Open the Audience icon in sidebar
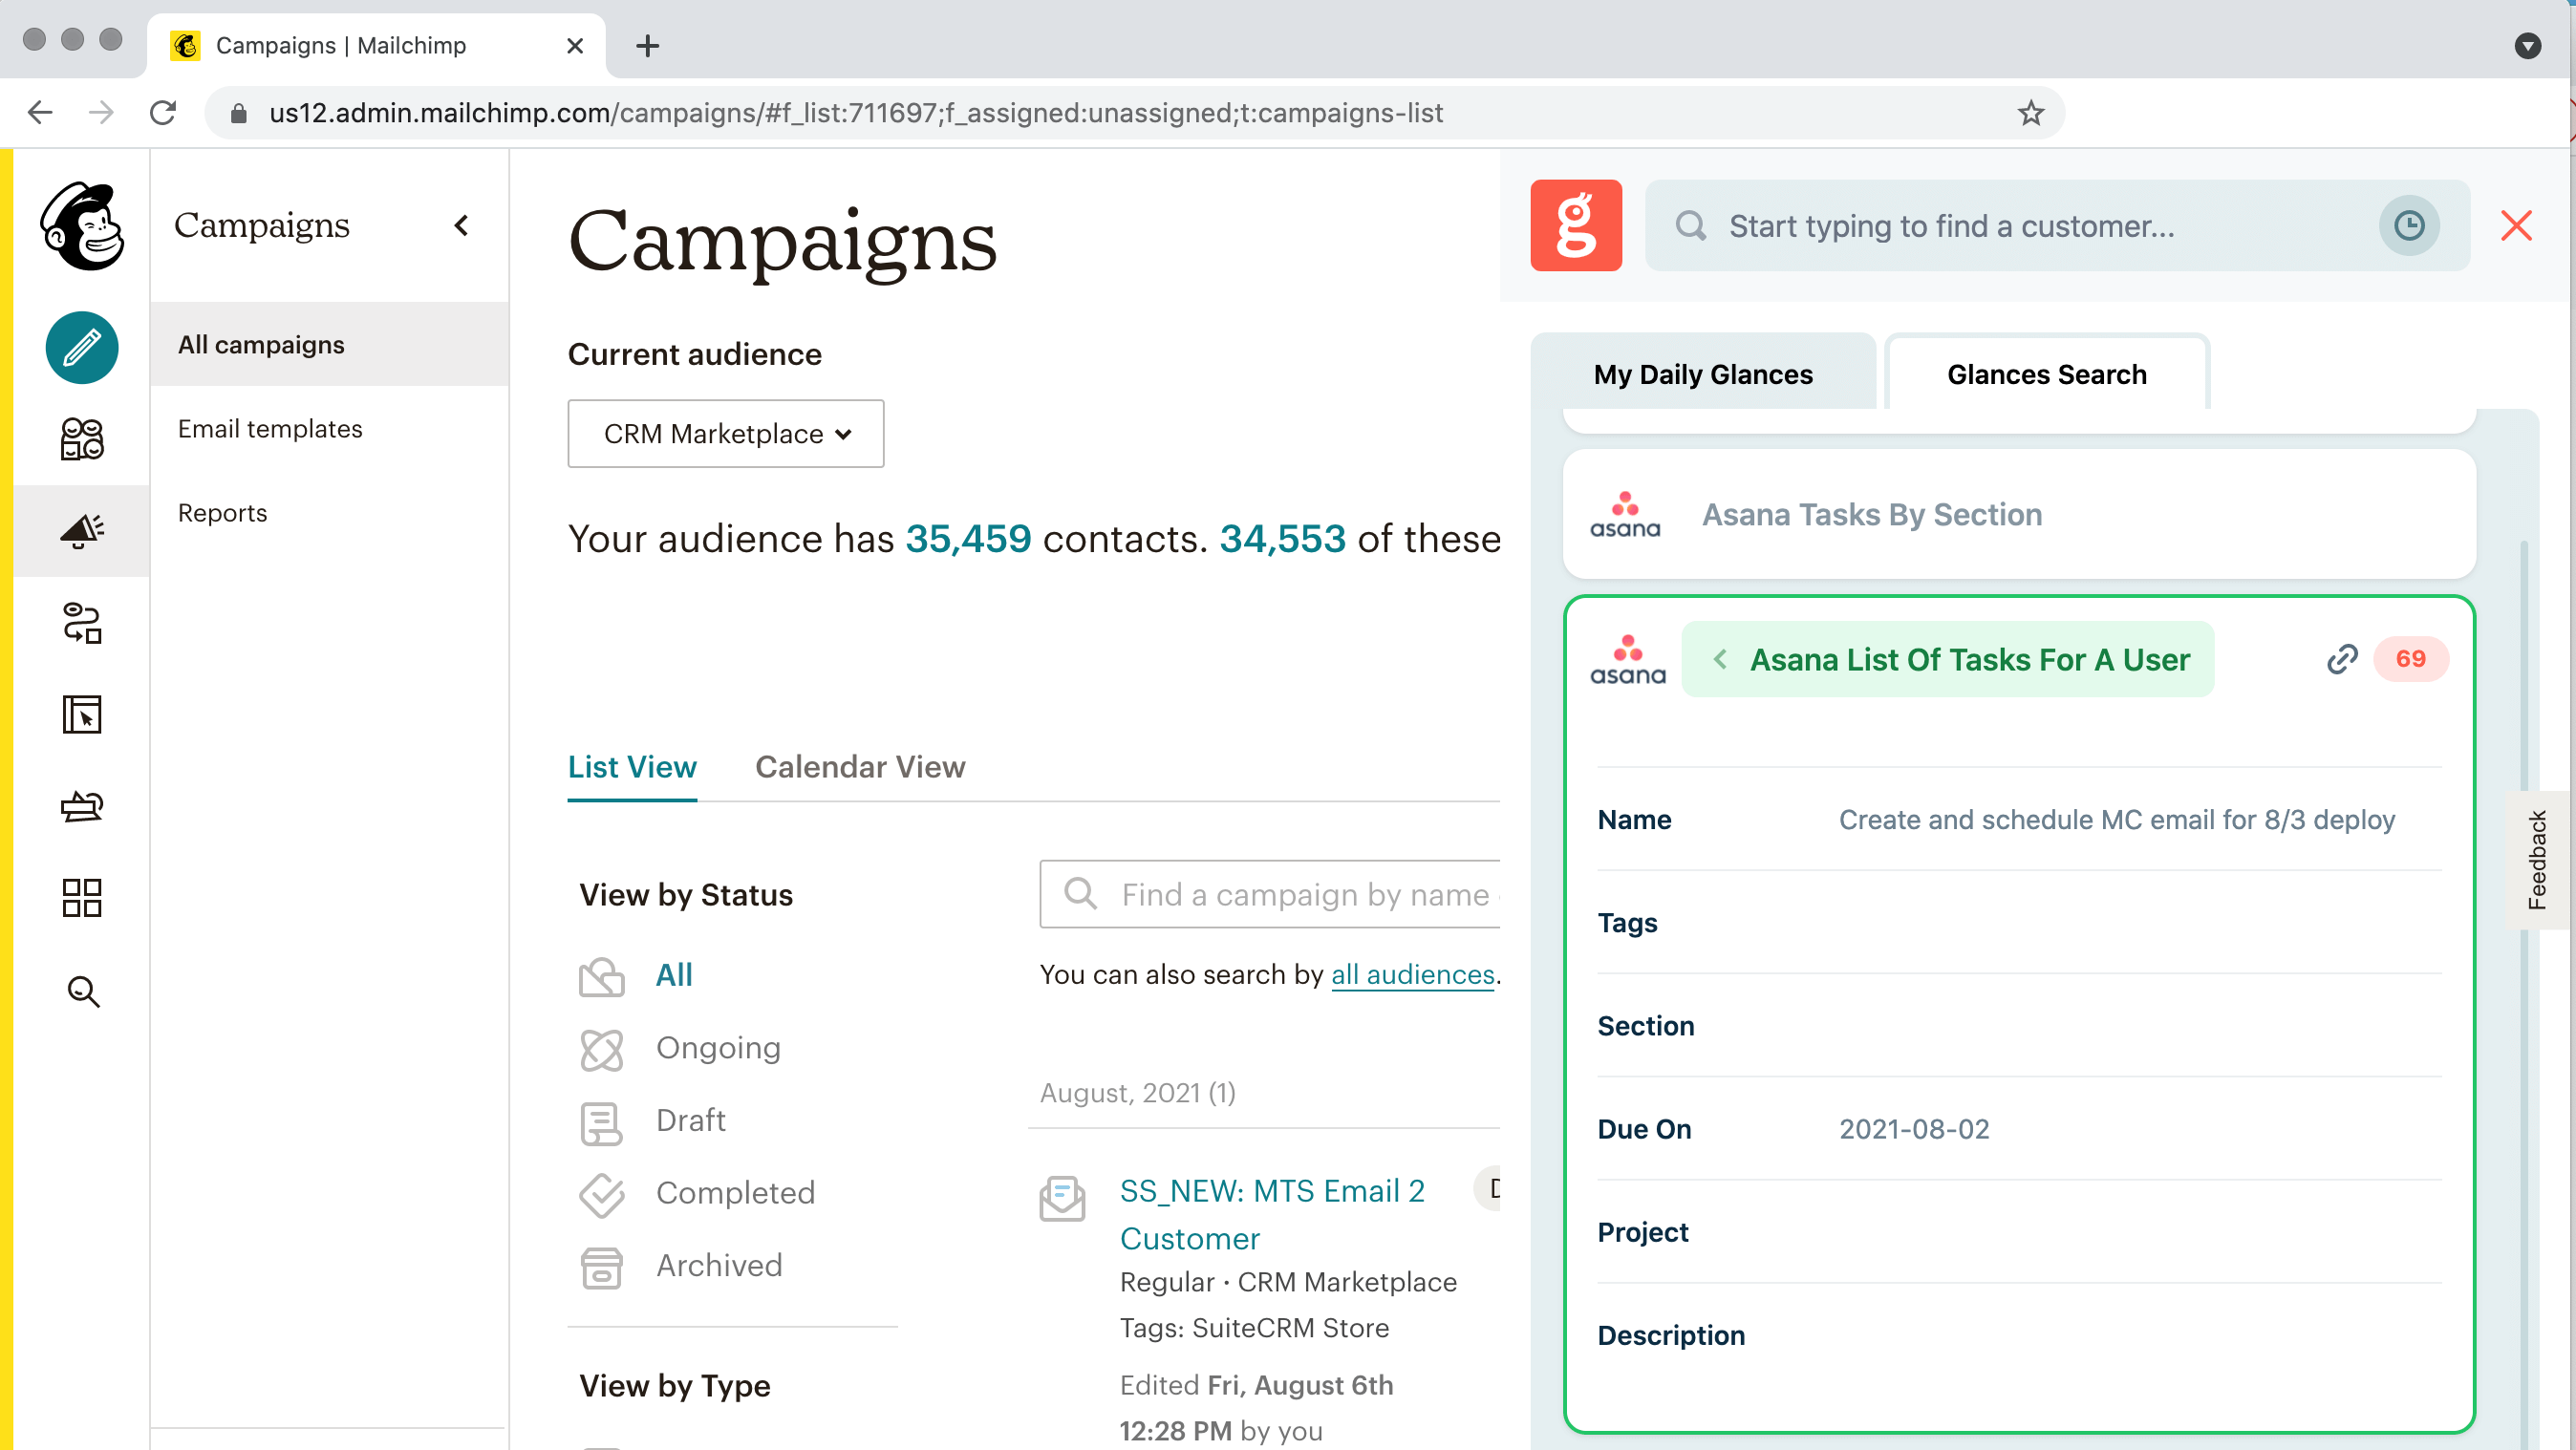The image size is (2576, 1450). (82, 438)
